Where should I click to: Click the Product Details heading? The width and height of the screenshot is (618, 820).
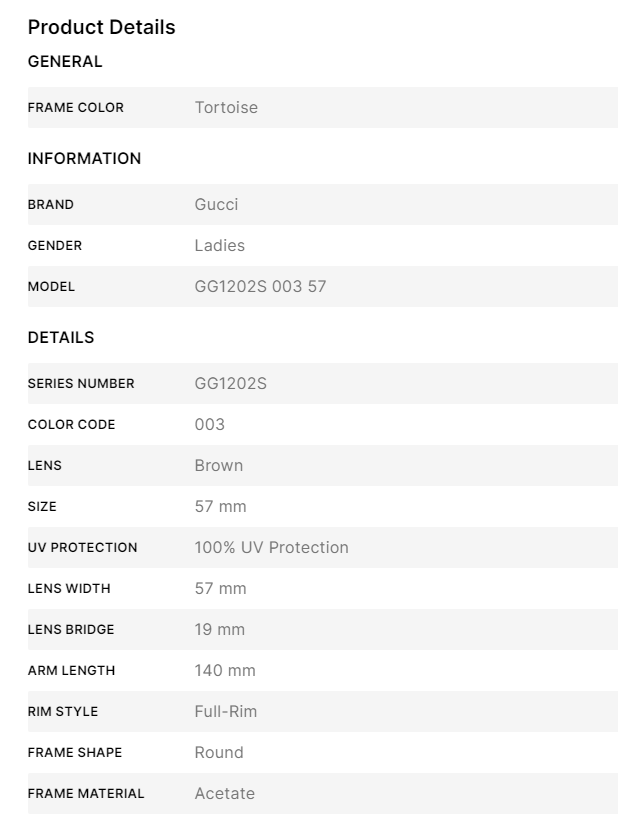[x=101, y=27]
